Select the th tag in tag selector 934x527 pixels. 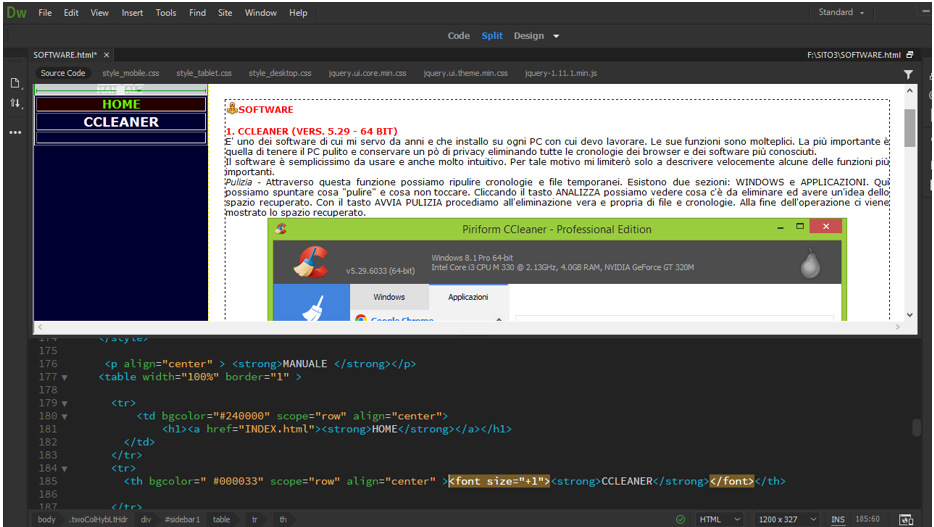283,519
